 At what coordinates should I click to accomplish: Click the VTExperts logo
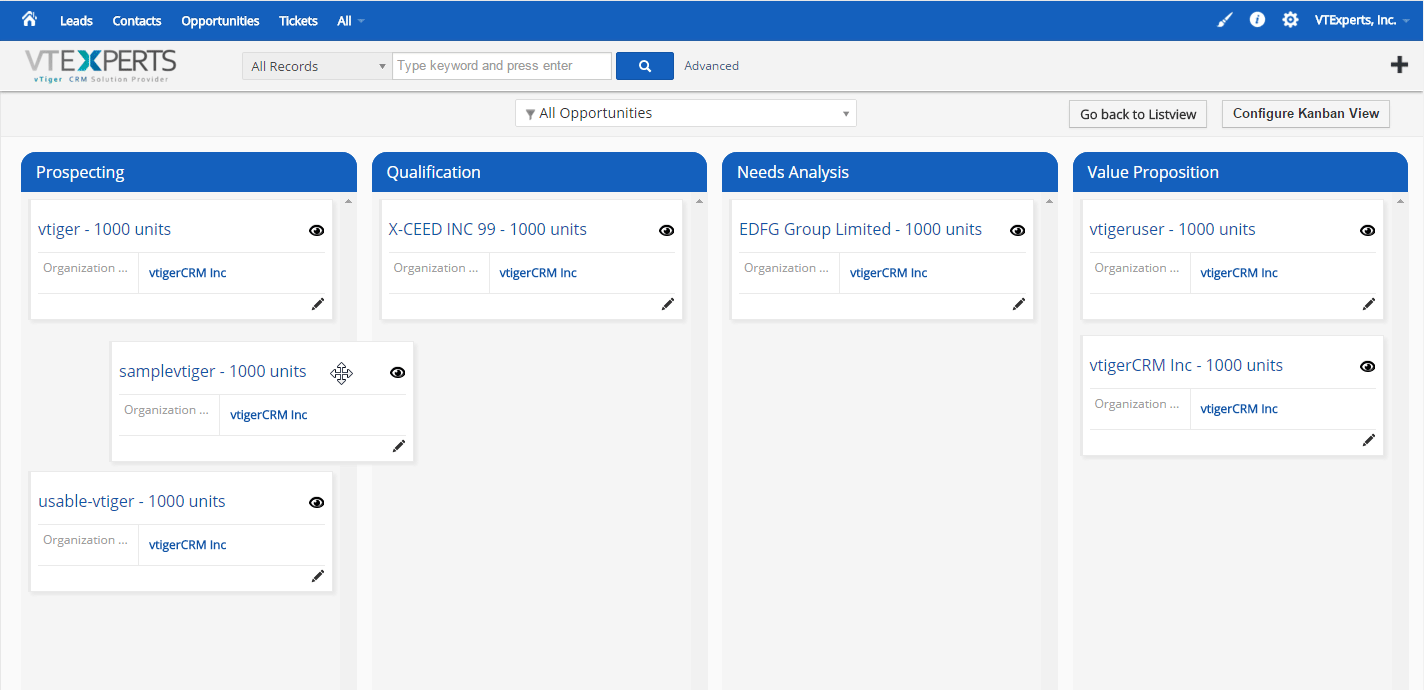(x=100, y=66)
